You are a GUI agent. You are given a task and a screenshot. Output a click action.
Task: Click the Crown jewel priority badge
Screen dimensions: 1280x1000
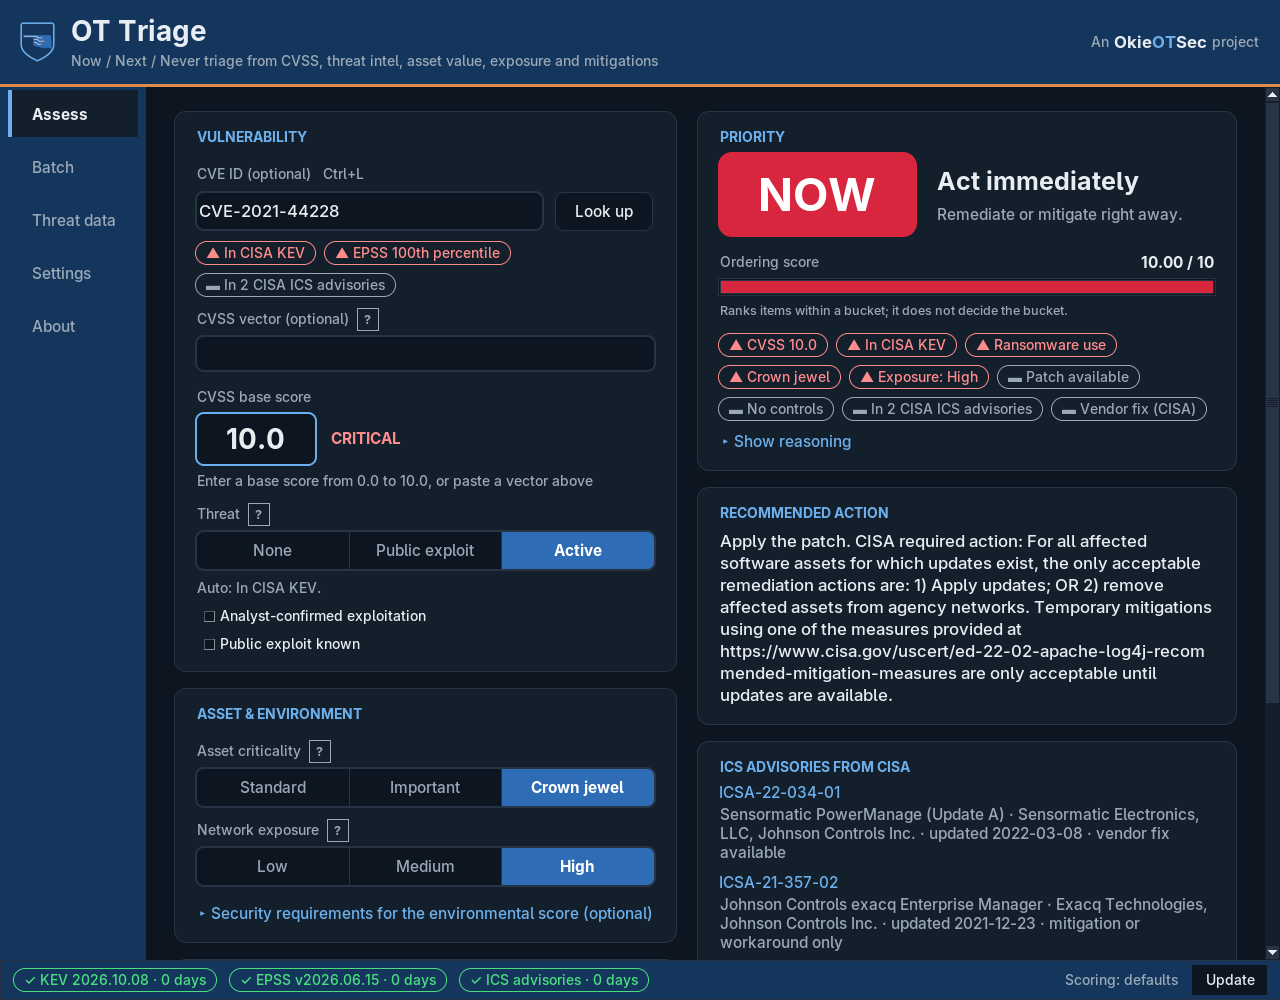[x=779, y=377]
